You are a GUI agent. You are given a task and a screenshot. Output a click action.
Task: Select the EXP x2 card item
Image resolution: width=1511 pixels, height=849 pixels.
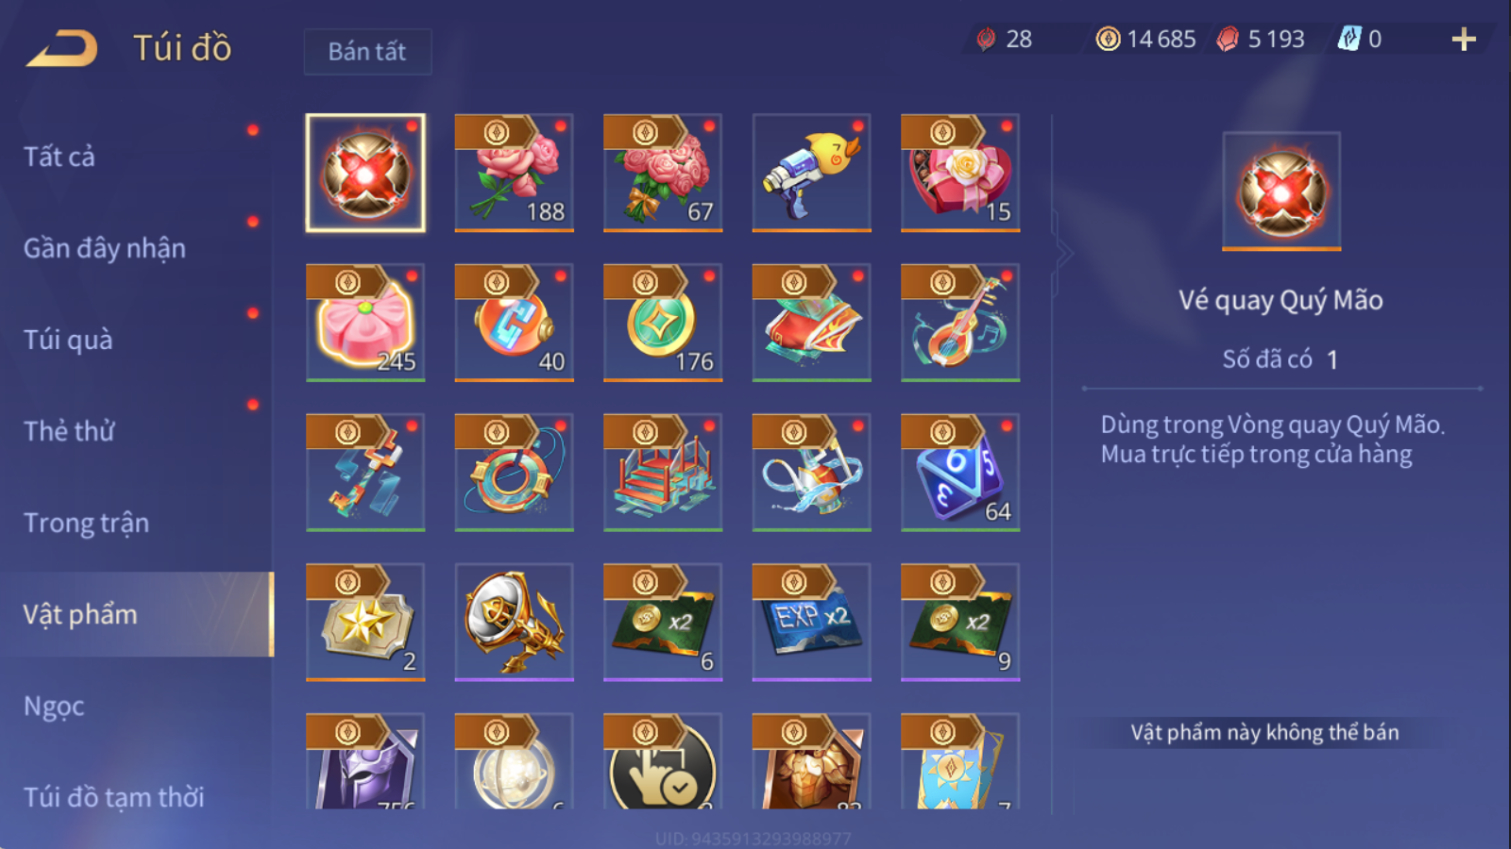click(811, 622)
